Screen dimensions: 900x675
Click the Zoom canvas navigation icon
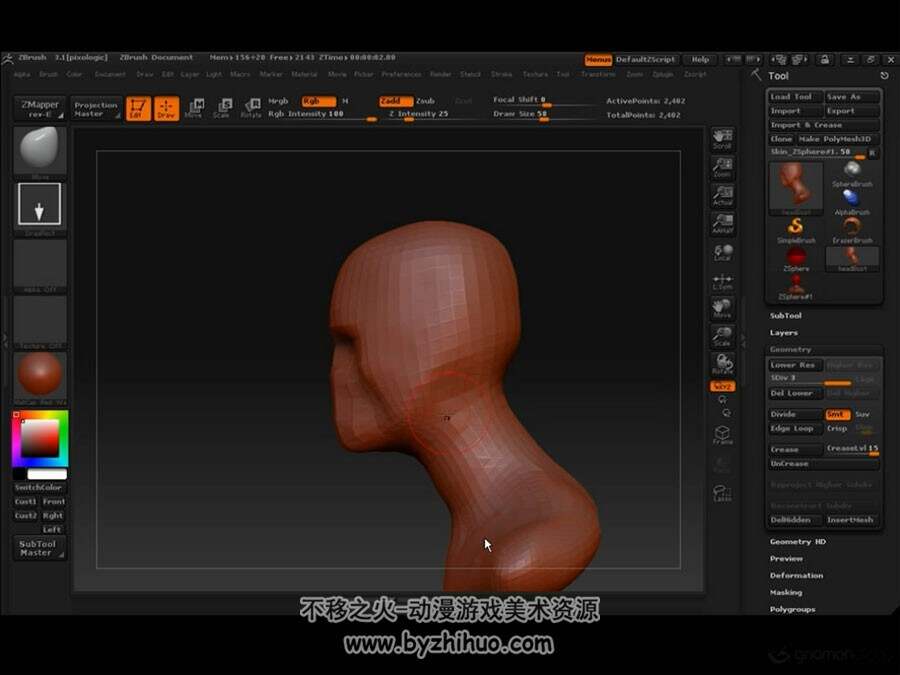pyautogui.click(x=723, y=167)
